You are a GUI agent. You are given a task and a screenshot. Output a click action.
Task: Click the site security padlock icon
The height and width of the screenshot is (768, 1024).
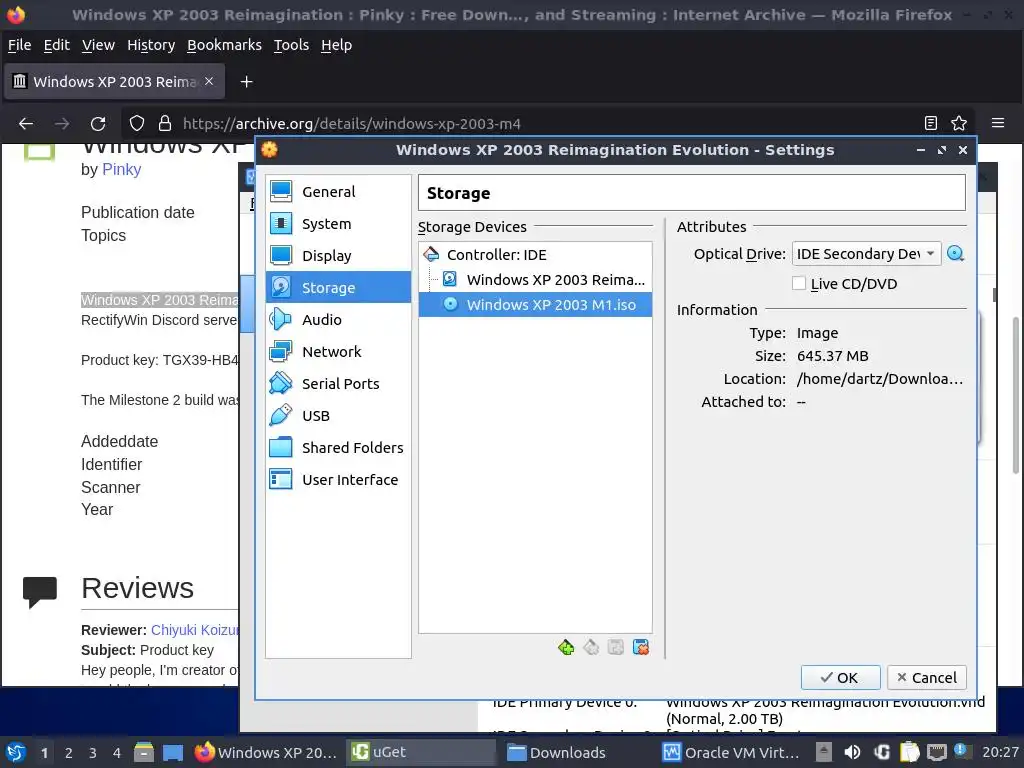(x=165, y=123)
